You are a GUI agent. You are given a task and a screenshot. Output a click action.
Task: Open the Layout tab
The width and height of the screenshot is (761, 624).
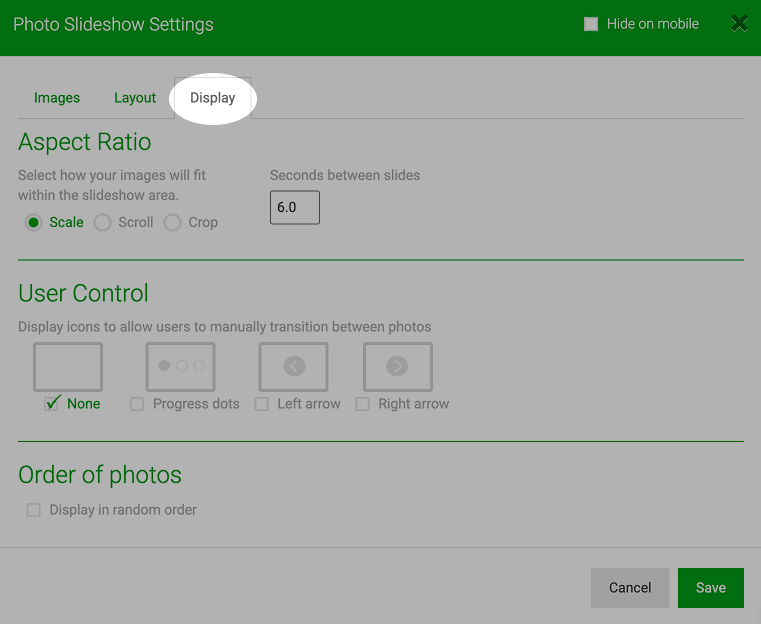pos(135,98)
